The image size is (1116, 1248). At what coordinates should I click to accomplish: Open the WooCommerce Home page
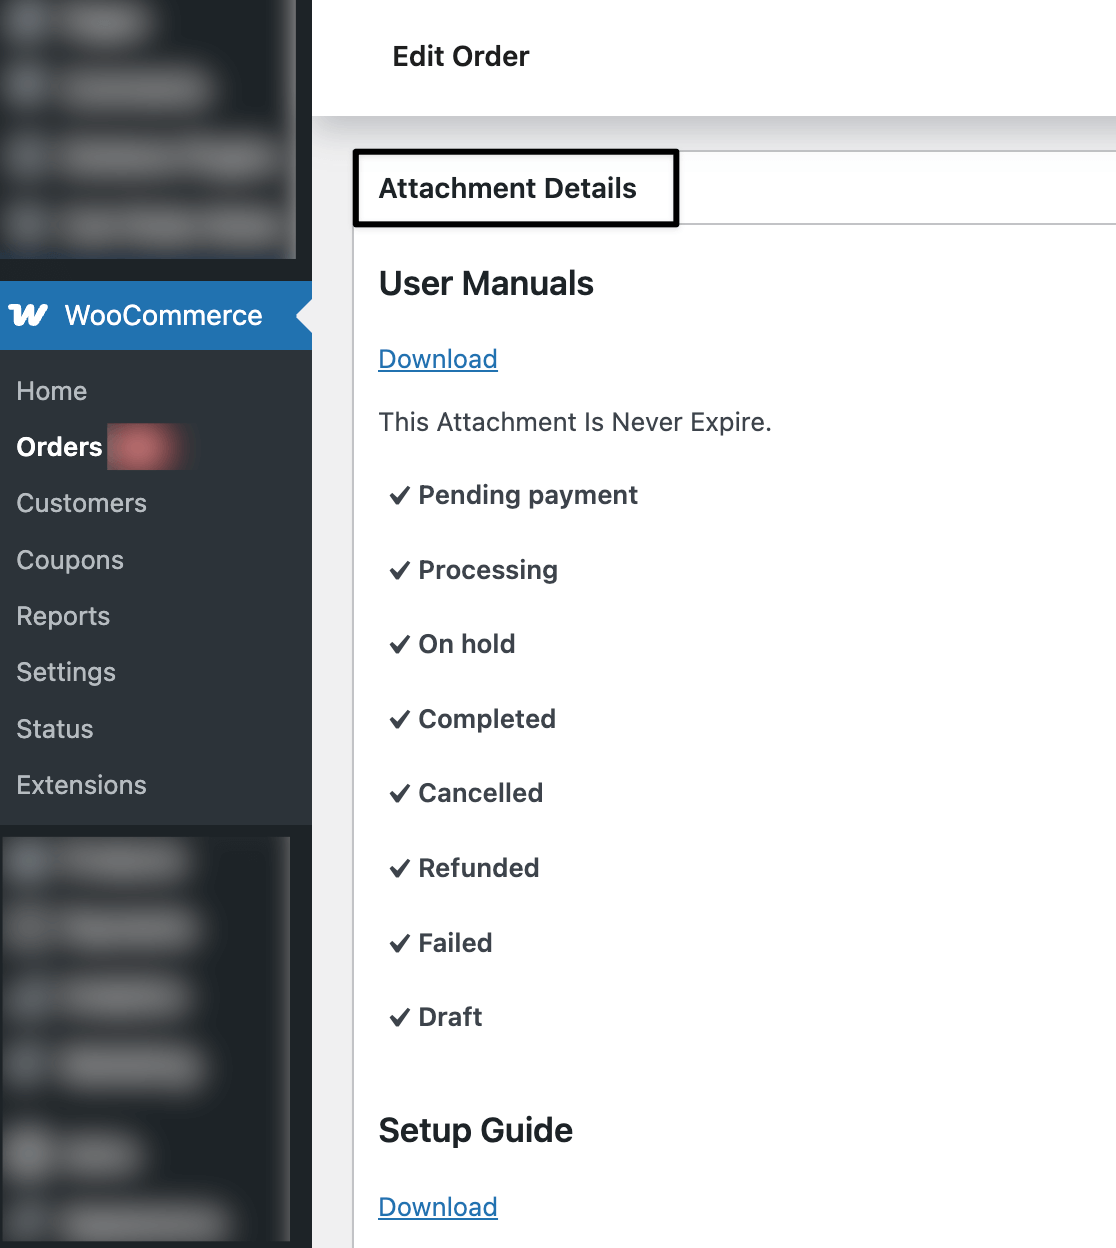click(x=51, y=391)
